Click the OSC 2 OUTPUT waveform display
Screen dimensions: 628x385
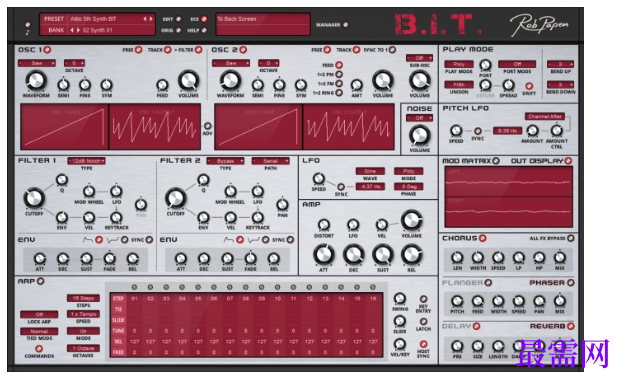[348, 127]
